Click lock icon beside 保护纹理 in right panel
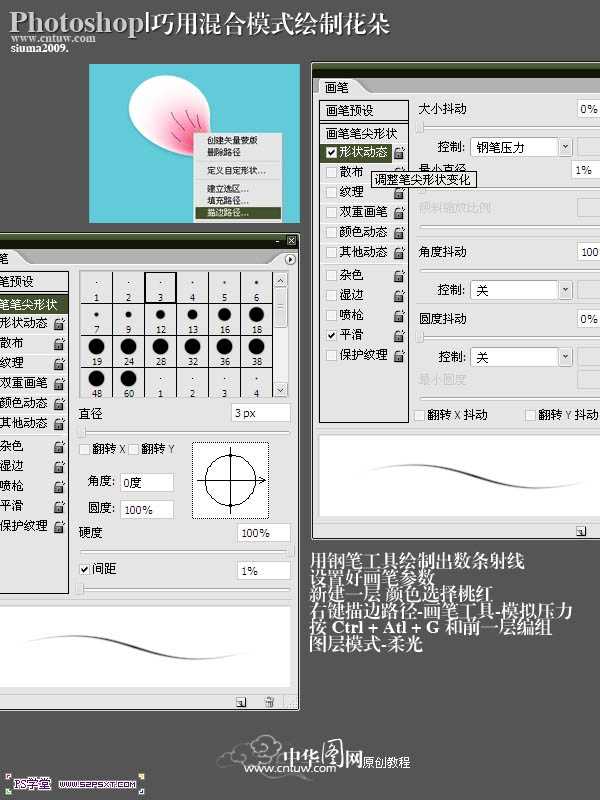Image resolution: width=600 pixels, height=800 pixels. (x=399, y=356)
